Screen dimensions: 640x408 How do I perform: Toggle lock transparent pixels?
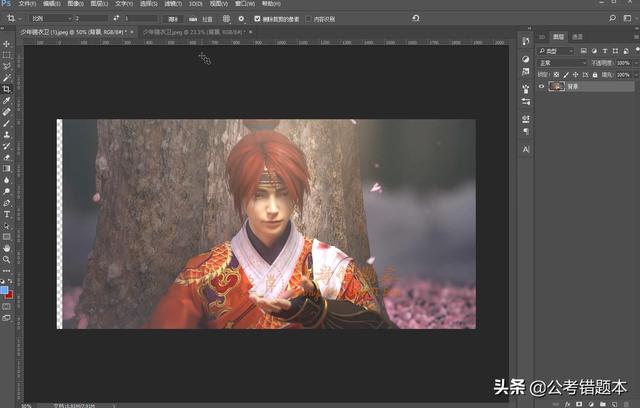tap(556, 75)
